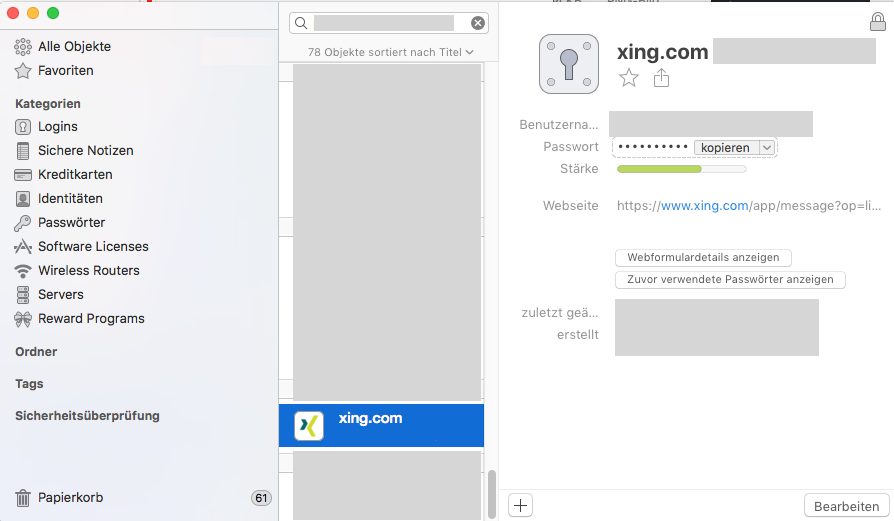Add new item with plus button
Screen dimensions: 894x521
[521, 506]
